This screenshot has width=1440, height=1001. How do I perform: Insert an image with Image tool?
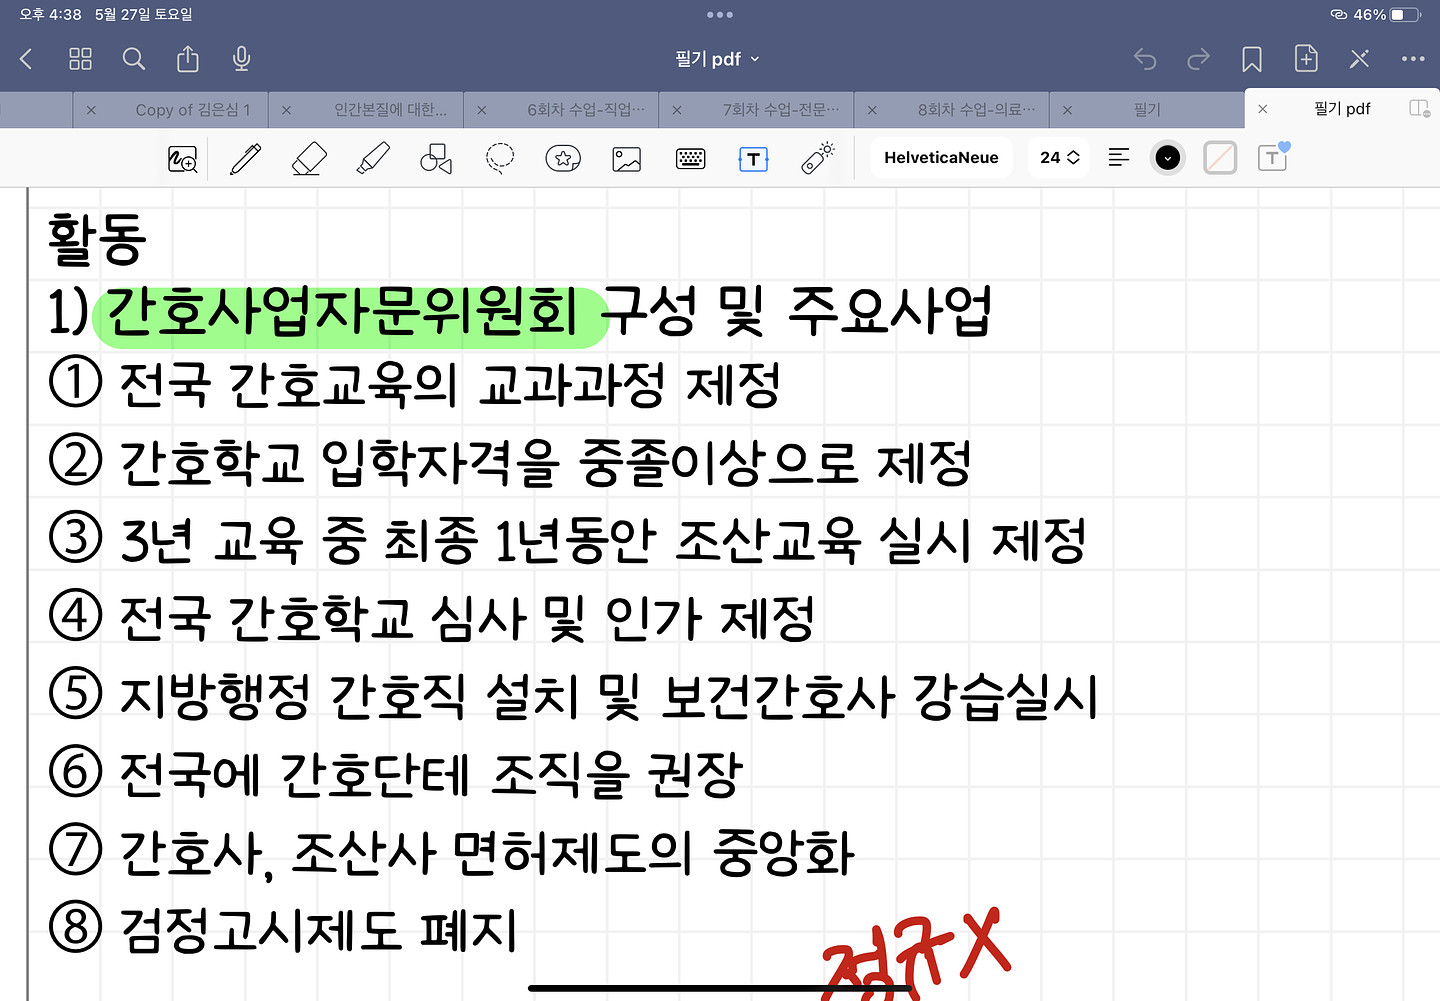pyautogui.click(x=627, y=159)
